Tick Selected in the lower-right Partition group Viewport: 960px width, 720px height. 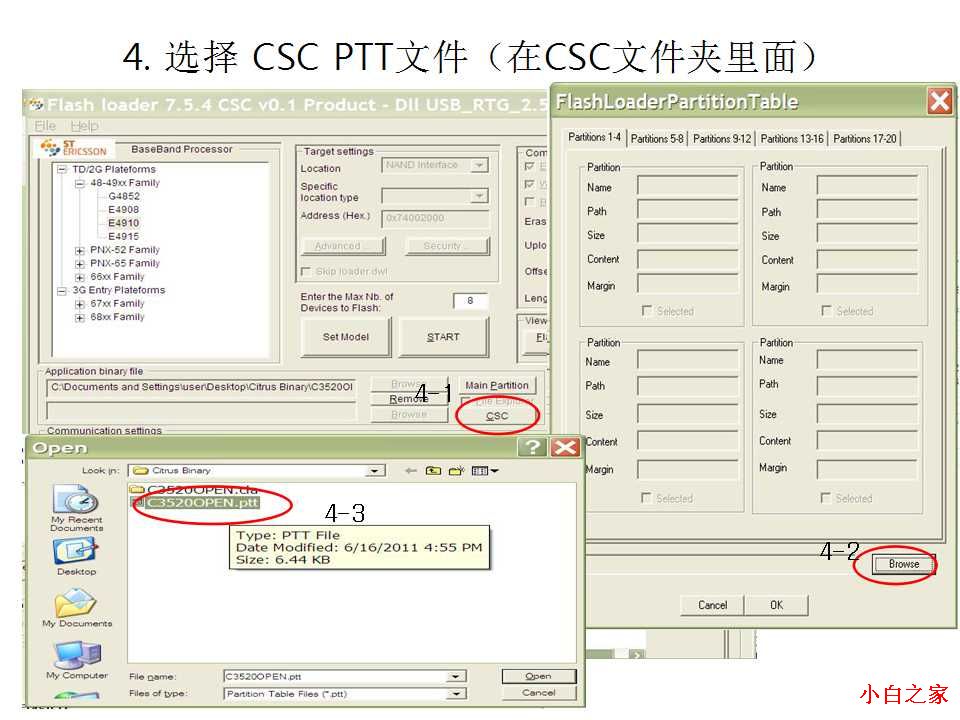point(825,498)
